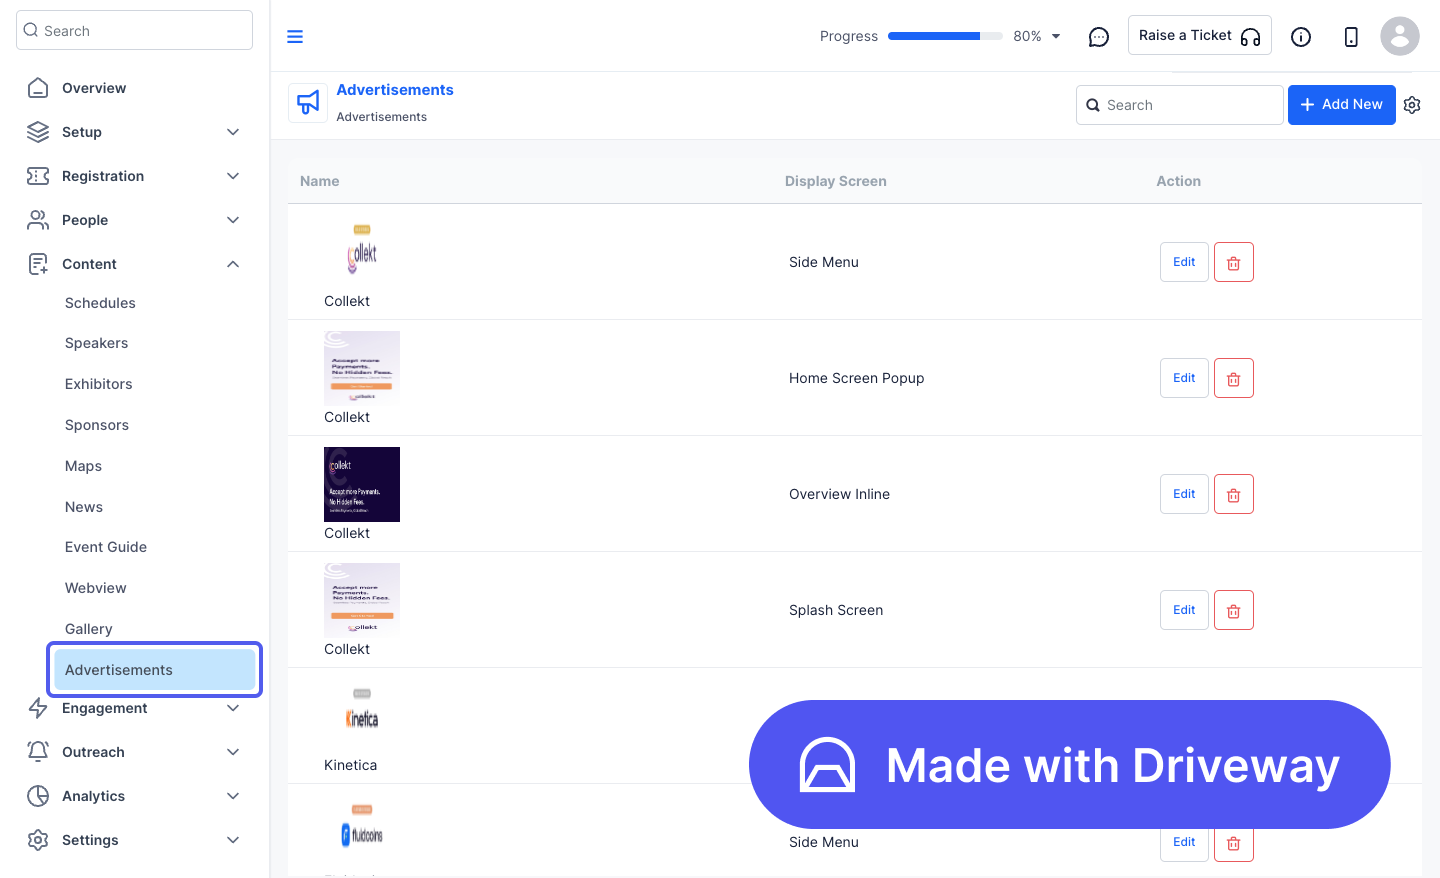
Task: Open the progress 80% dropdown arrow
Action: click(x=1056, y=37)
